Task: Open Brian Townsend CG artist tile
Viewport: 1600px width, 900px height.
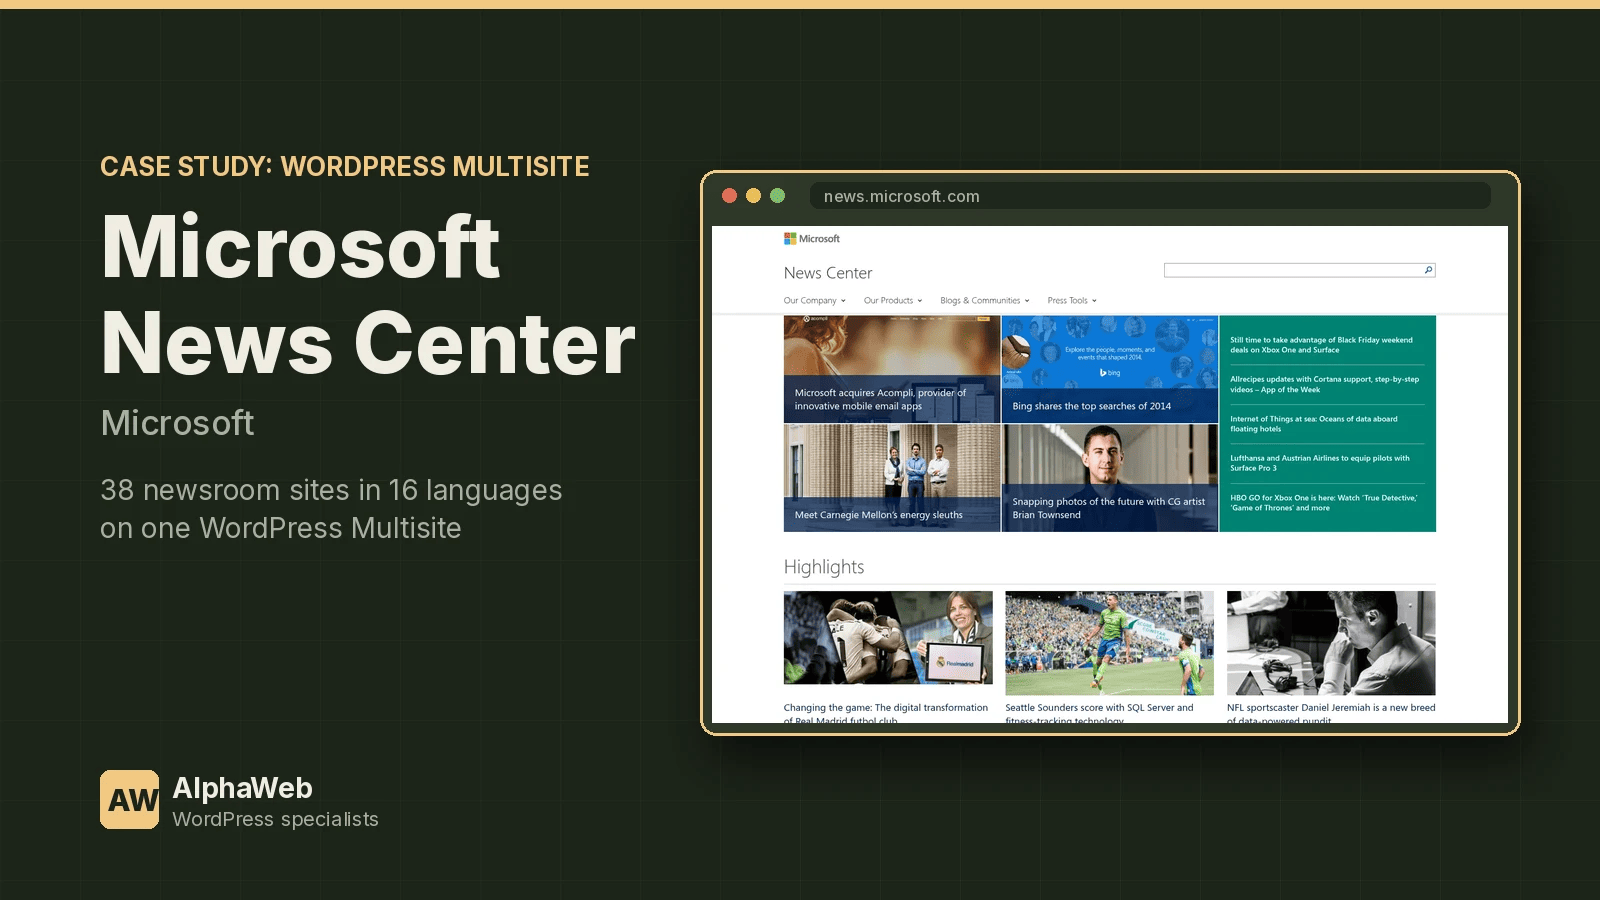Action: tap(1110, 478)
